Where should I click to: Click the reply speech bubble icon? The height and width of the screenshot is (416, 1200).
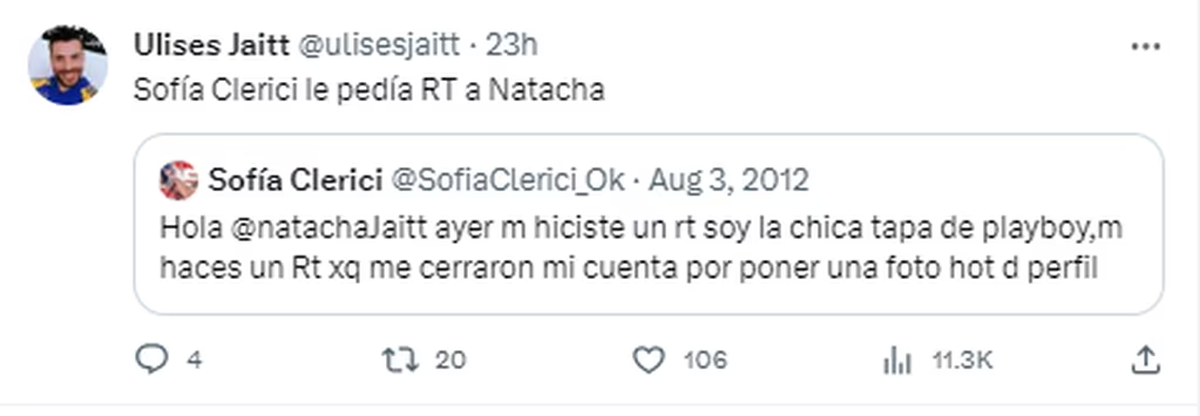point(150,360)
